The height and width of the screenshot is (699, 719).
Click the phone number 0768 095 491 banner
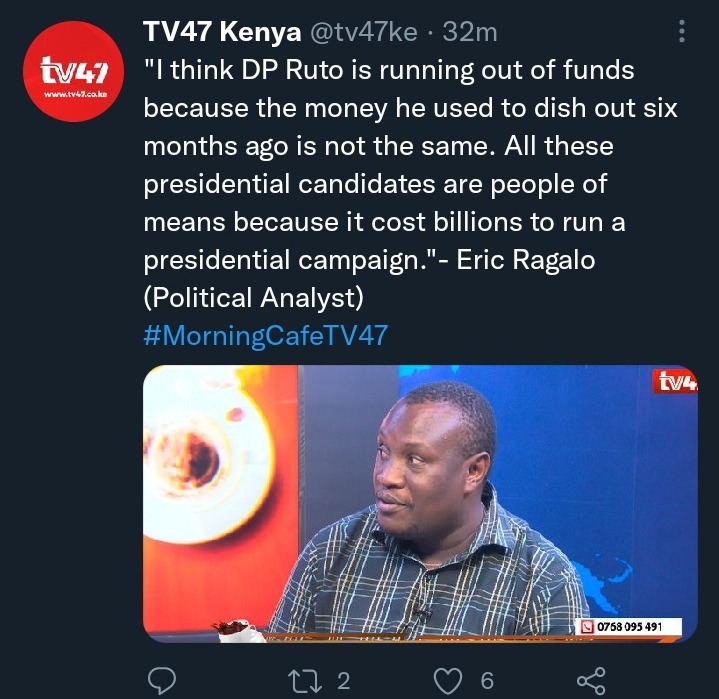pyautogui.click(x=631, y=627)
